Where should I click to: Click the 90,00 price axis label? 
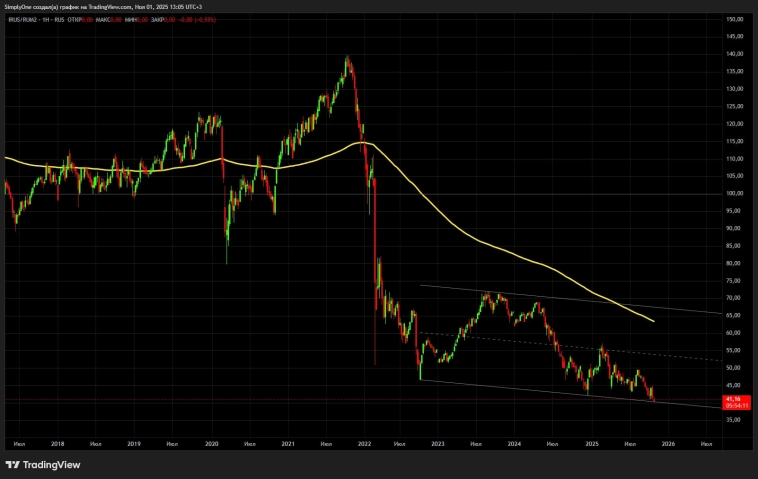pyautogui.click(x=734, y=228)
